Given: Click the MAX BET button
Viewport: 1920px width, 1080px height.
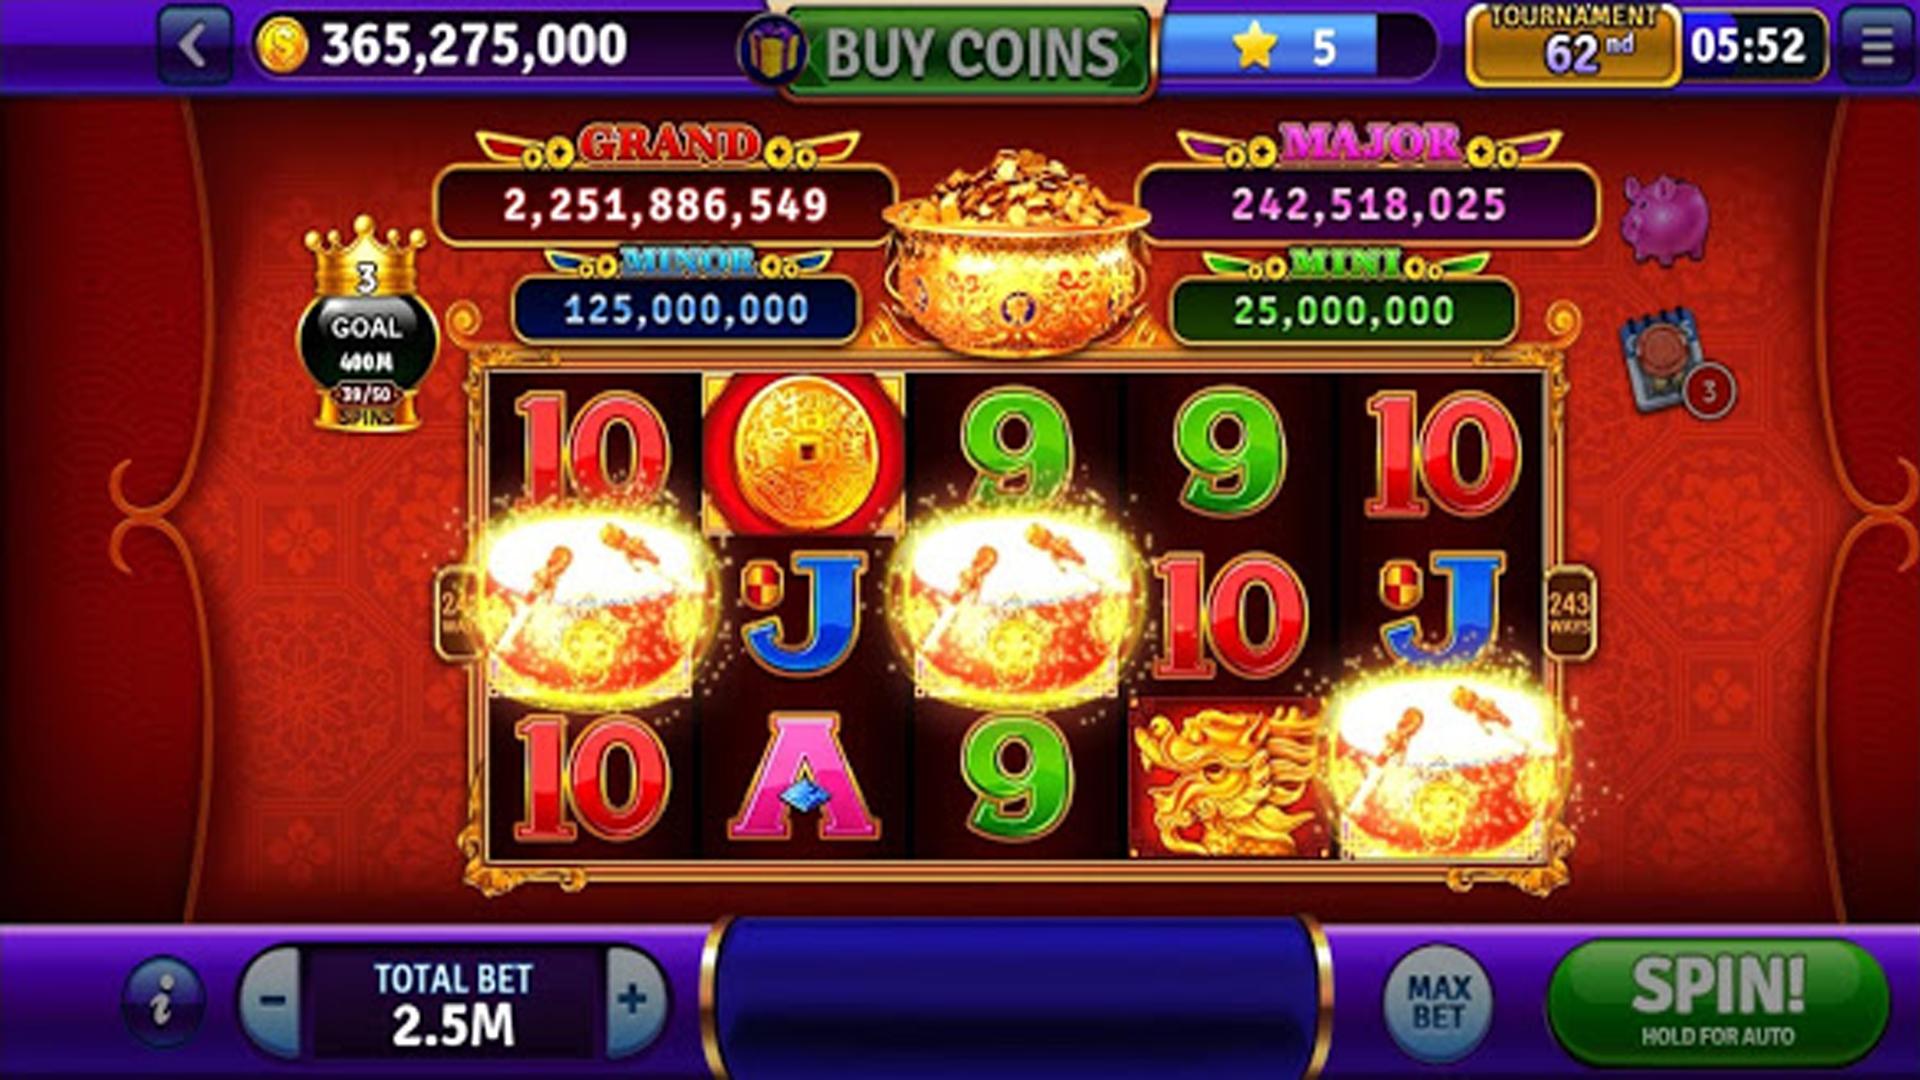Looking at the screenshot, I should tap(1438, 1002).
